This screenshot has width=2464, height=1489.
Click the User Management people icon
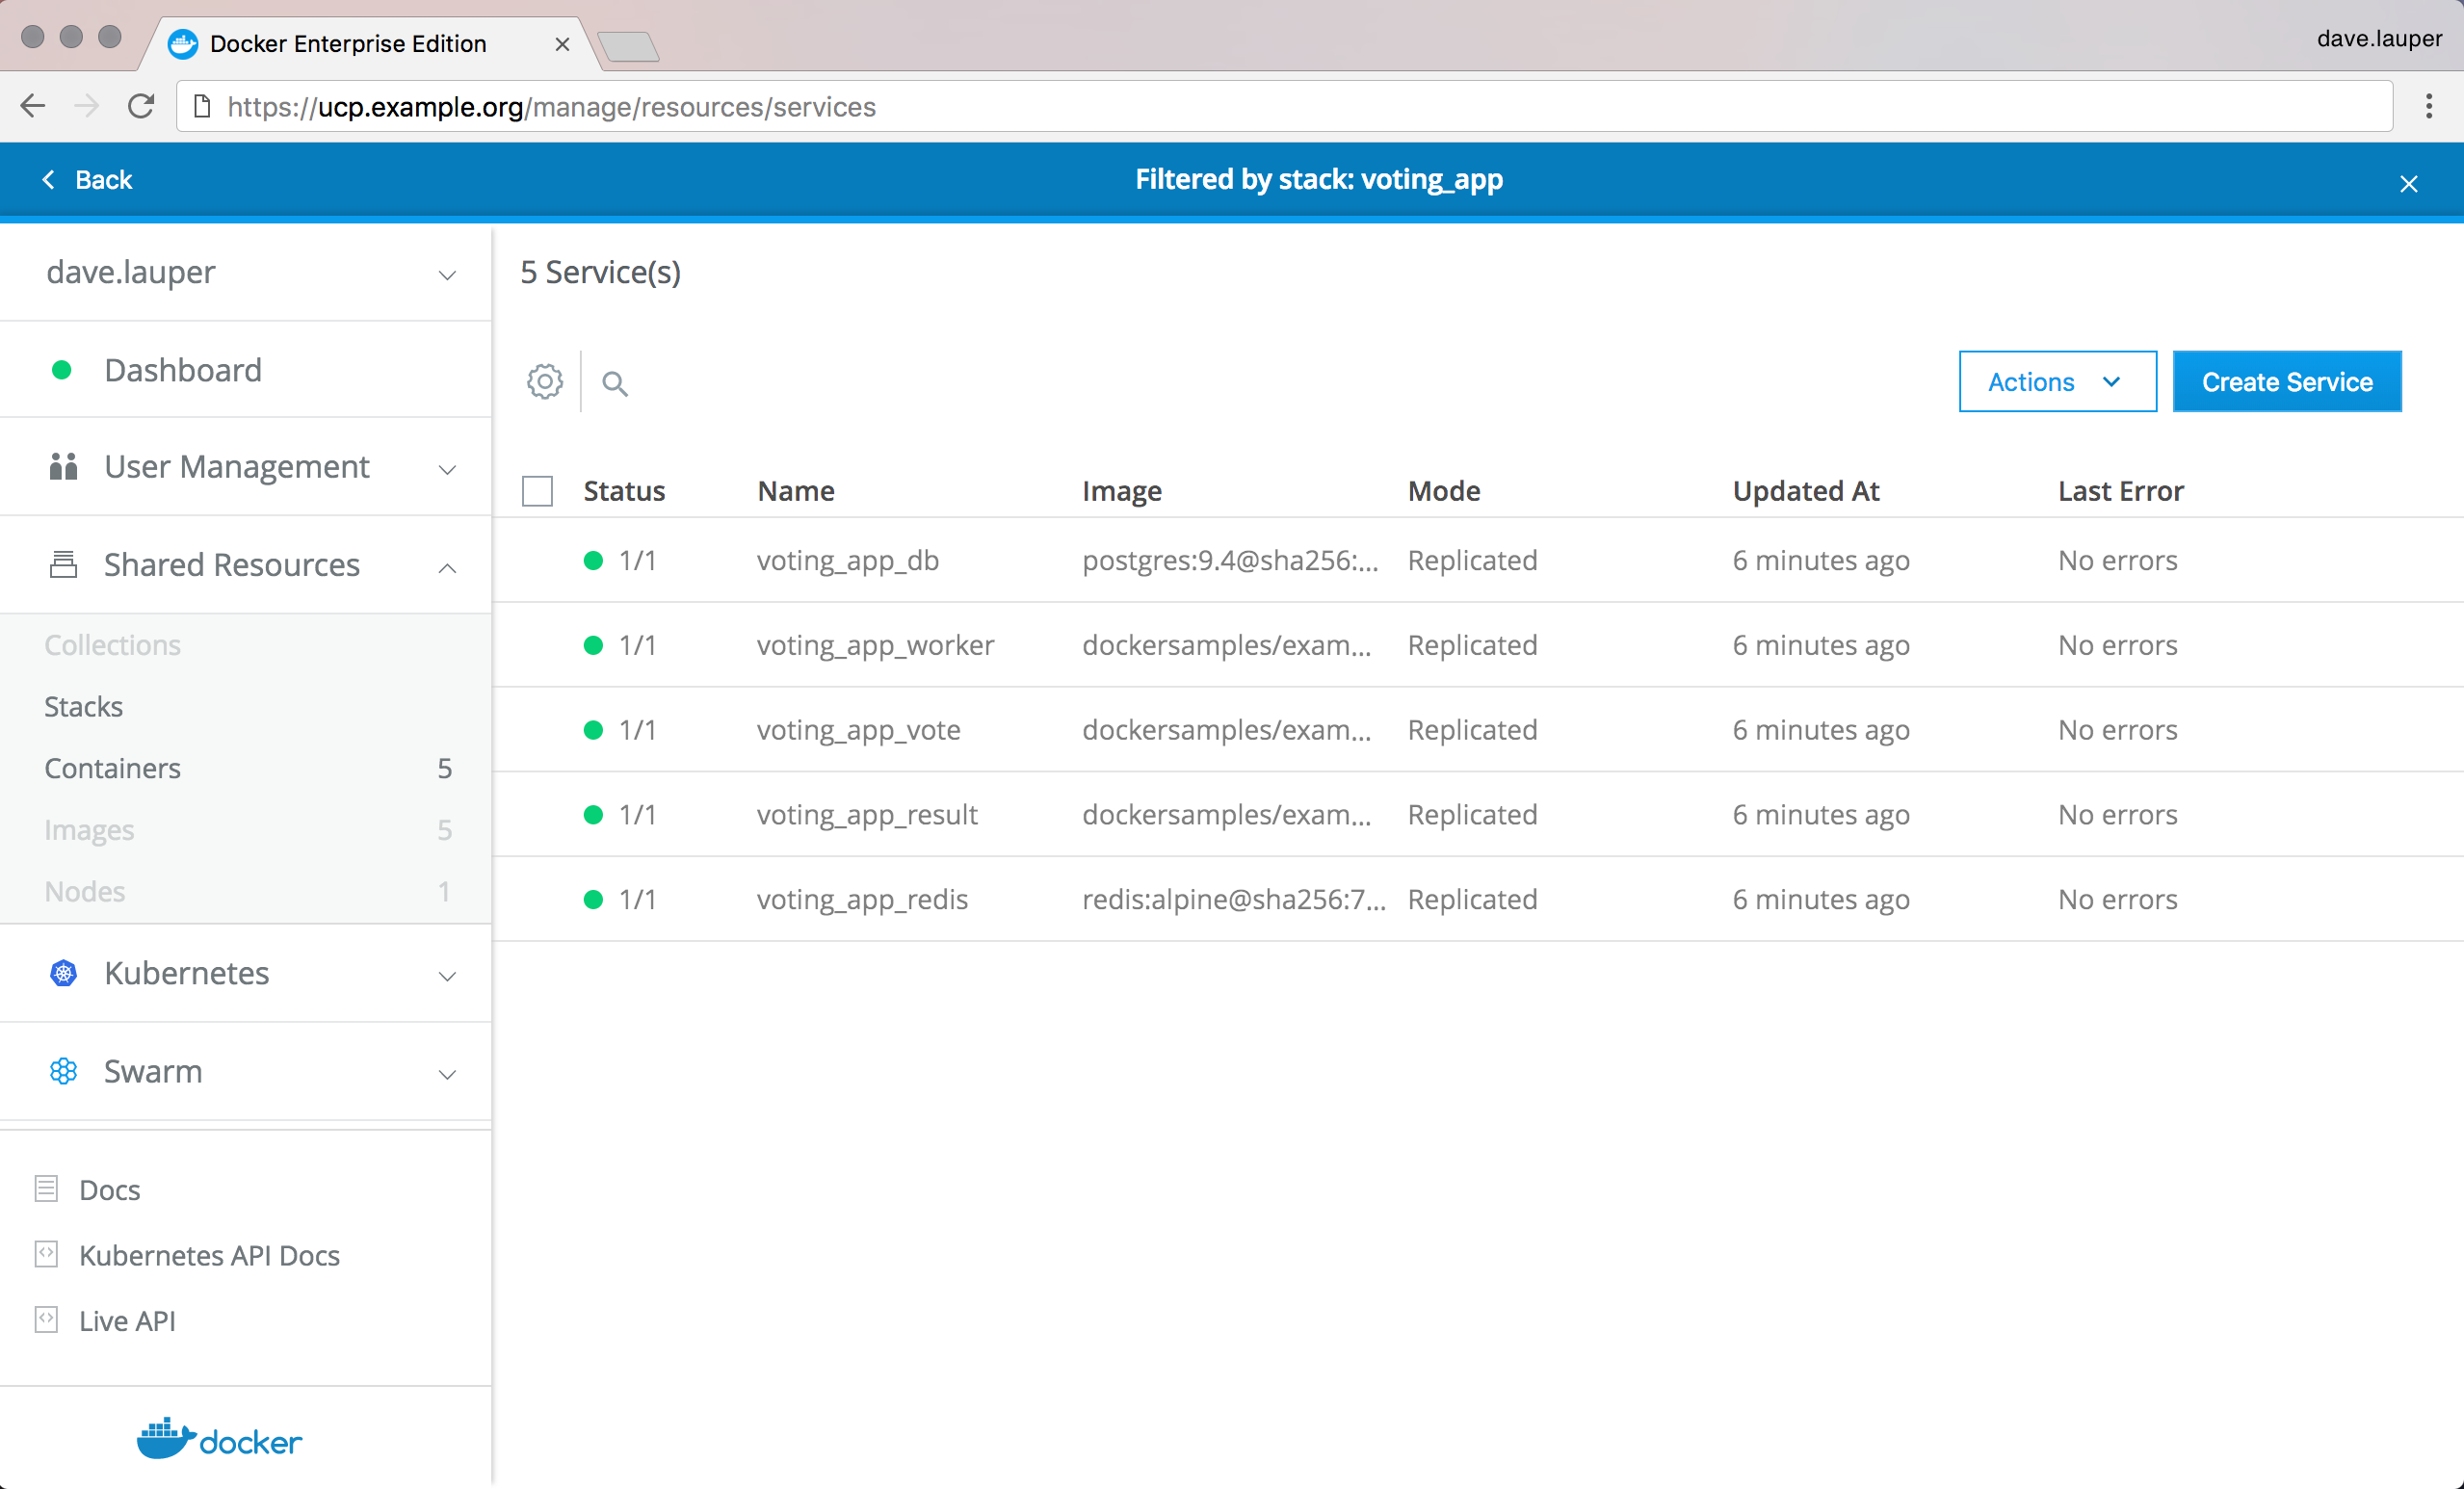[x=63, y=467]
